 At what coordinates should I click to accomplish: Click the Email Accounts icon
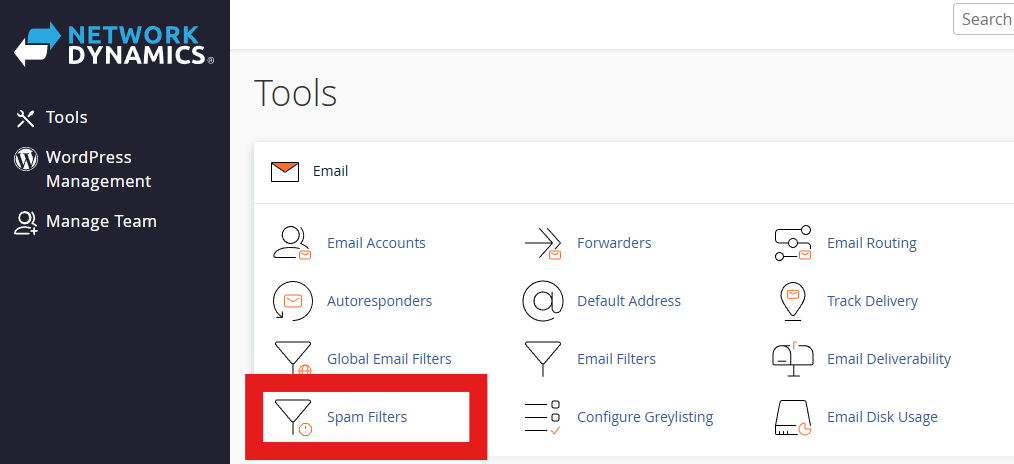coord(292,243)
